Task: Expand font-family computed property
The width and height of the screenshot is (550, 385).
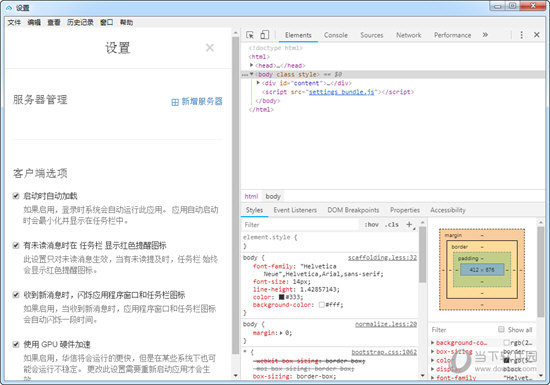Action: [x=432, y=378]
